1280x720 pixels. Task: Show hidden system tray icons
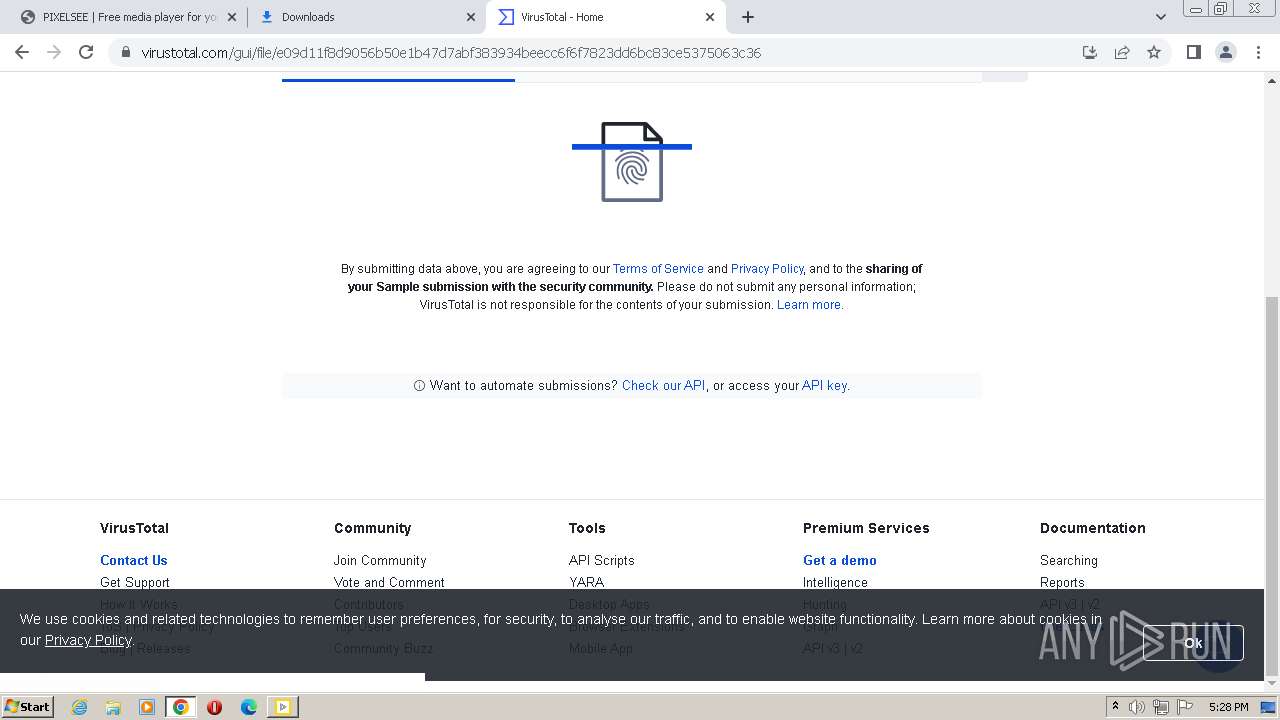coord(1116,706)
